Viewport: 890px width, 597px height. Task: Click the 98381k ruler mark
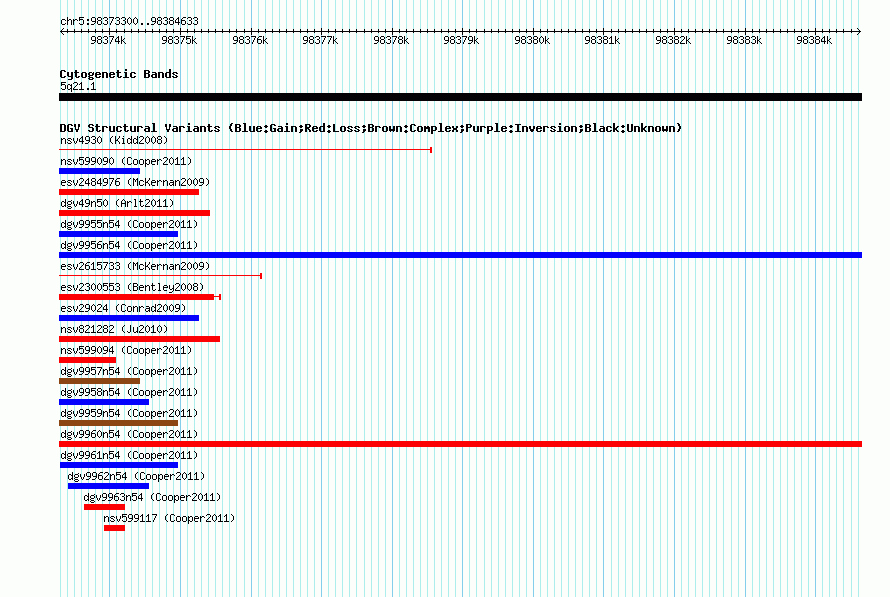pyautogui.click(x=602, y=40)
